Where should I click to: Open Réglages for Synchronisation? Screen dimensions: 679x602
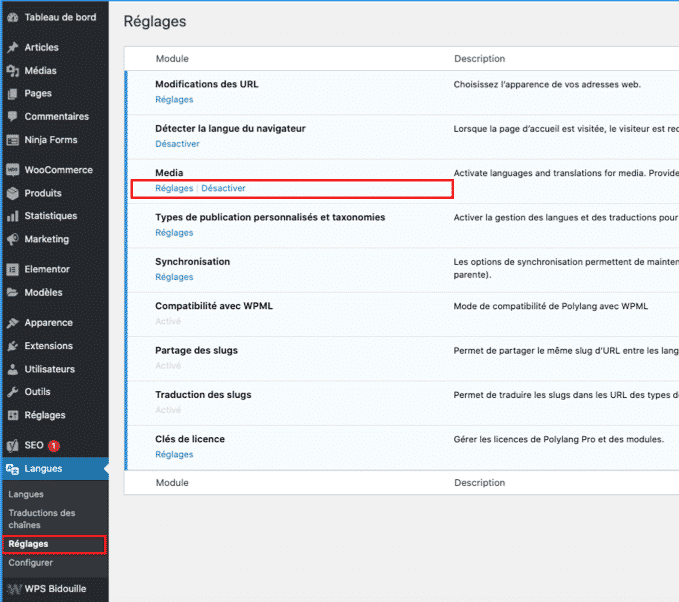[174, 277]
